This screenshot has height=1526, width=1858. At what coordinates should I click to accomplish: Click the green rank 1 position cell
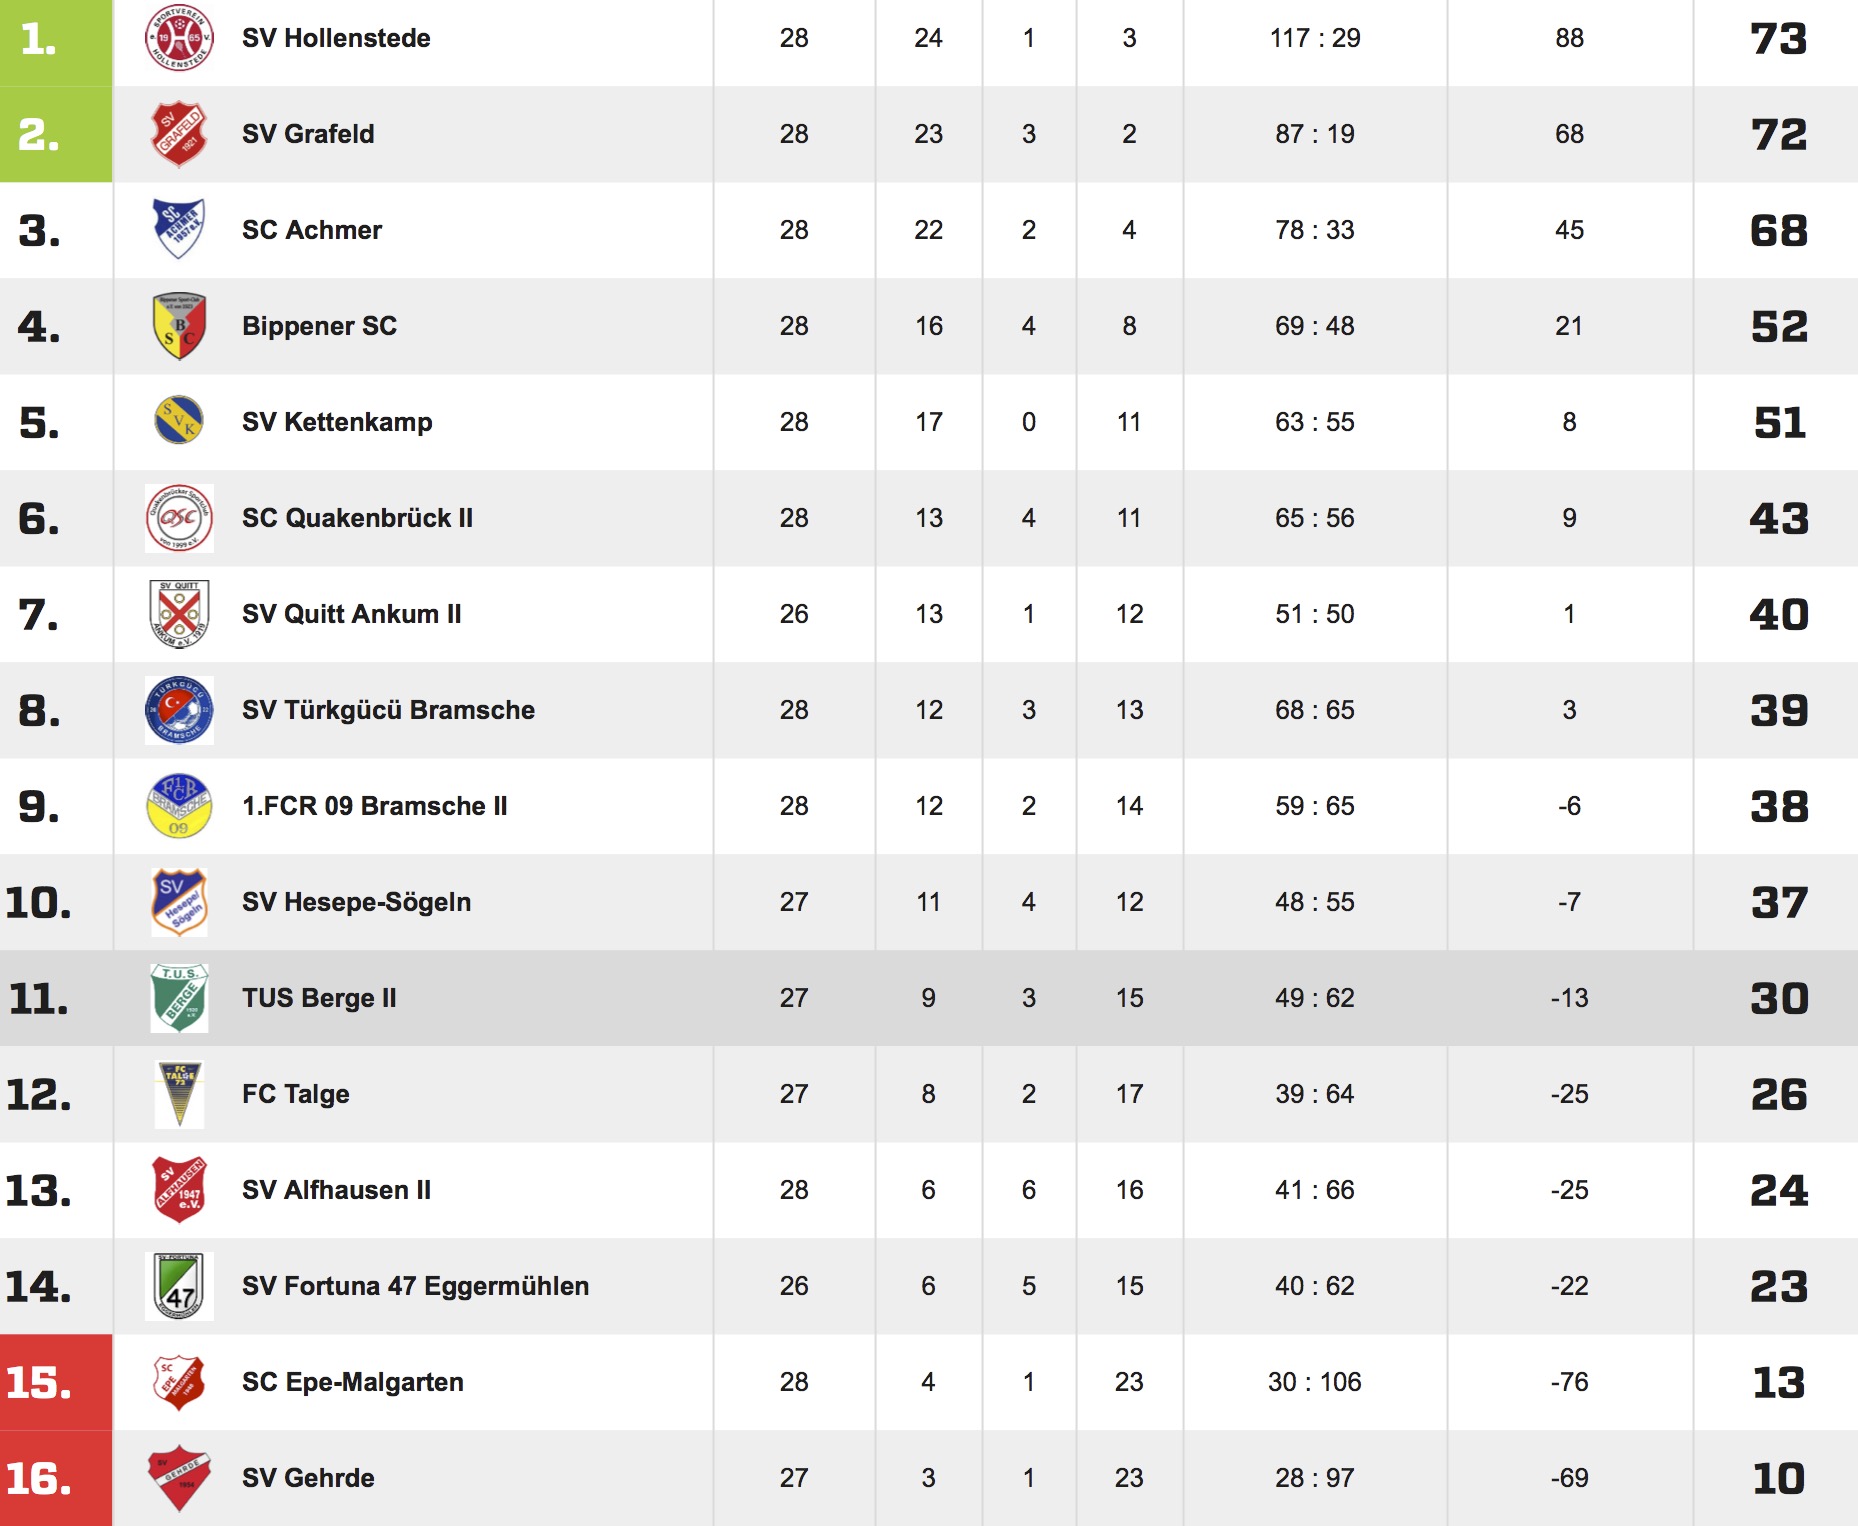coord(56,42)
